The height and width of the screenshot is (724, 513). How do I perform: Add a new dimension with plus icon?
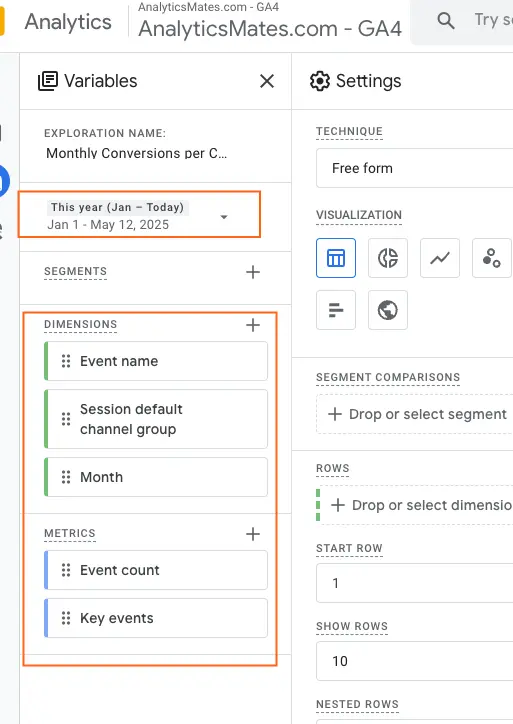(253, 325)
